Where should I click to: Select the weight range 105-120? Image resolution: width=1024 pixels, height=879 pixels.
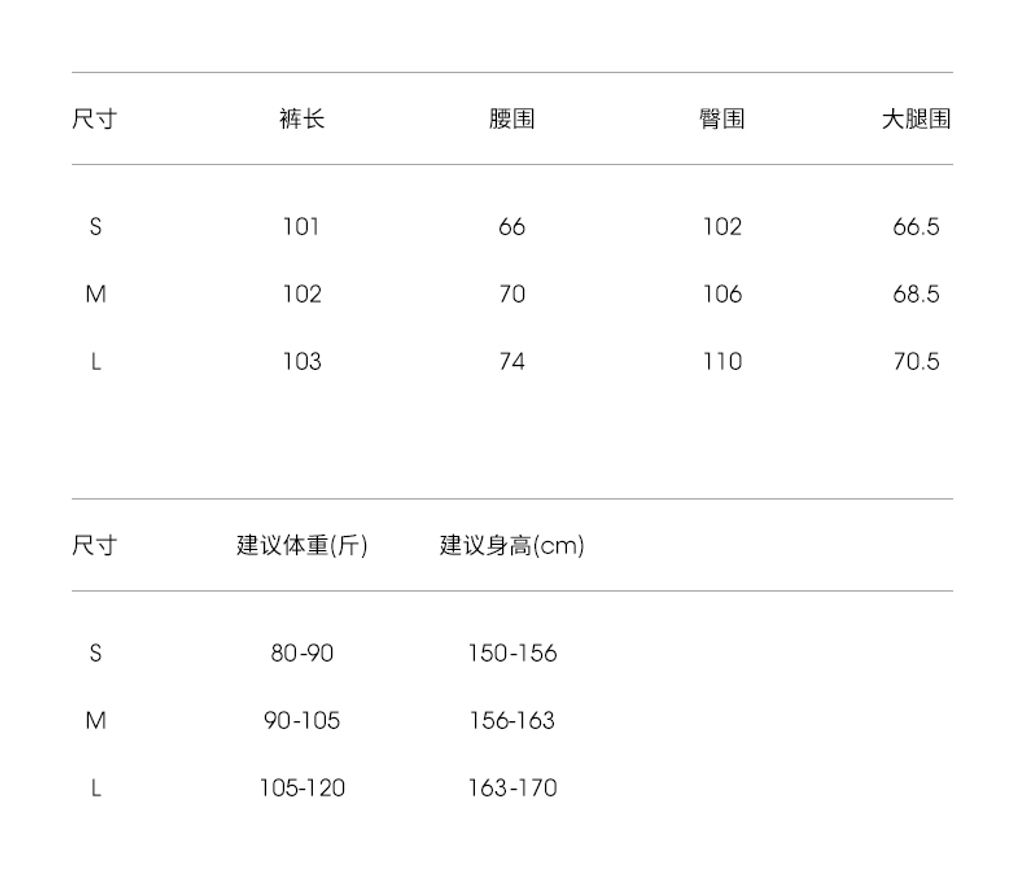(x=302, y=788)
